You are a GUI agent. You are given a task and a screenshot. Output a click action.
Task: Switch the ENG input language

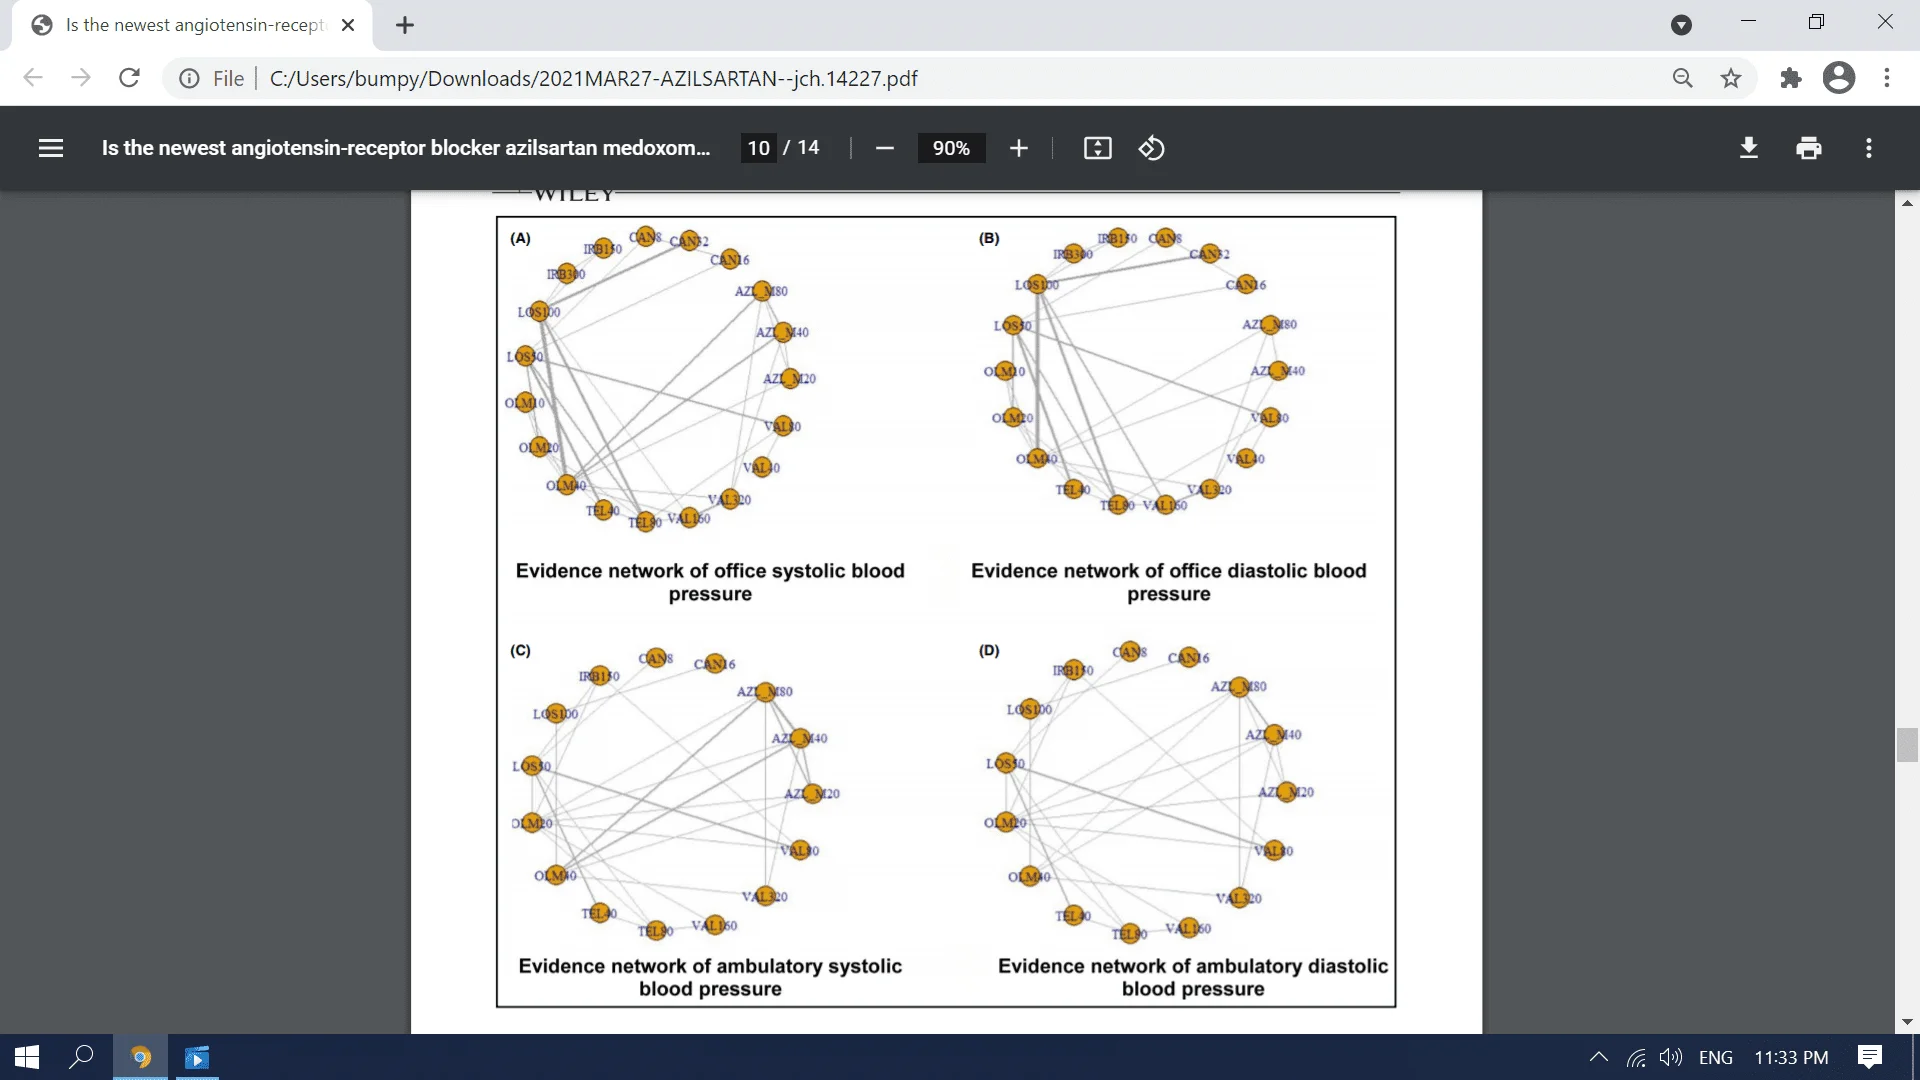click(x=1716, y=1057)
